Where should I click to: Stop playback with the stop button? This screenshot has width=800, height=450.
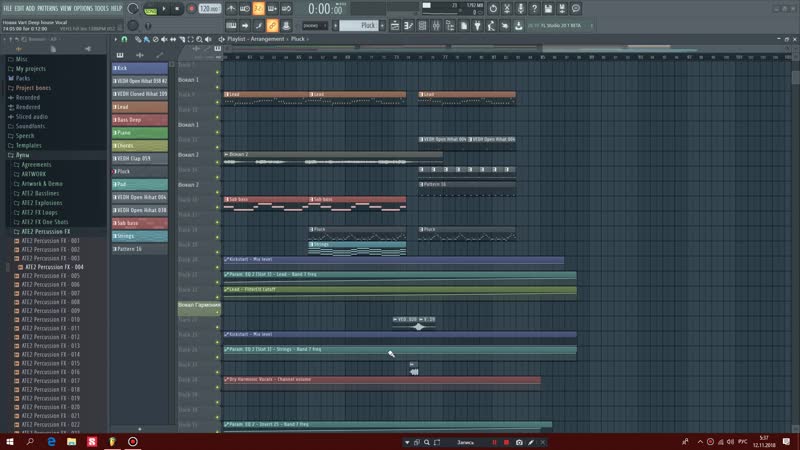[x=177, y=9]
